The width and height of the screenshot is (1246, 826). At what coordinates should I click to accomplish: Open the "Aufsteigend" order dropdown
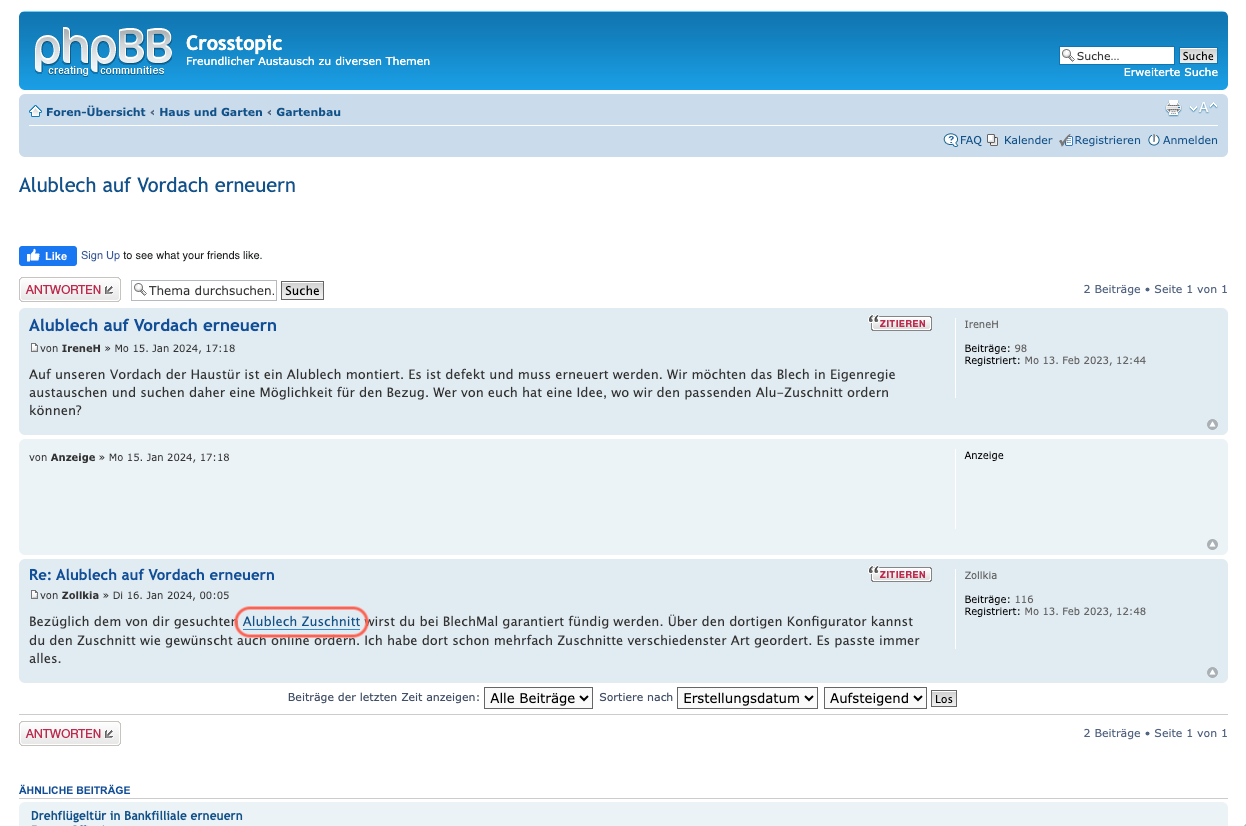coord(875,697)
